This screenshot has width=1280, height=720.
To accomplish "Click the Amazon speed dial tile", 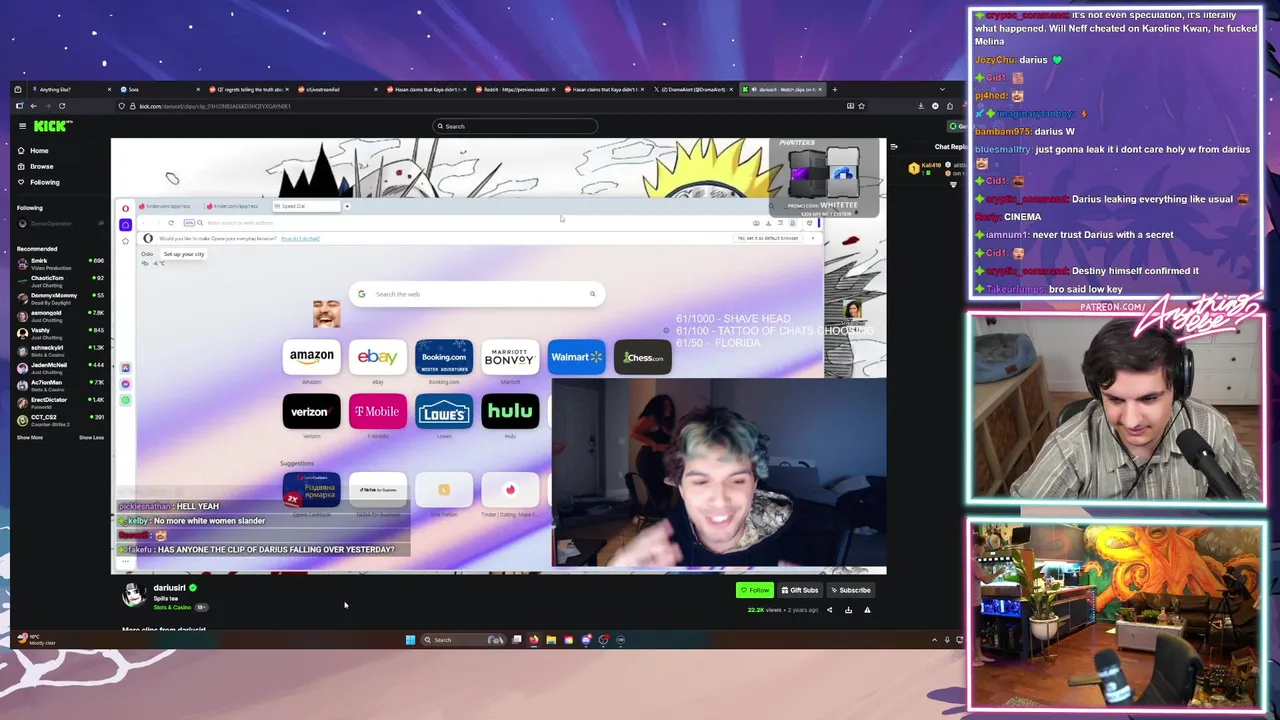I will click(311, 357).
